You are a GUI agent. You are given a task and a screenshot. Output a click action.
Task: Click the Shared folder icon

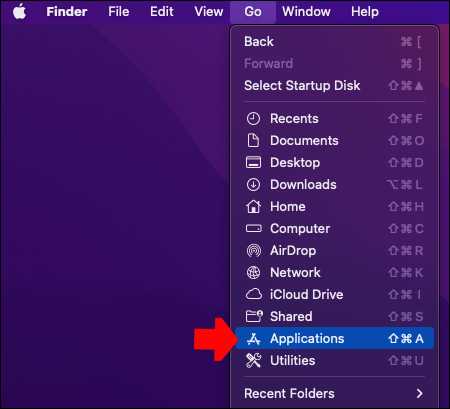254,316
